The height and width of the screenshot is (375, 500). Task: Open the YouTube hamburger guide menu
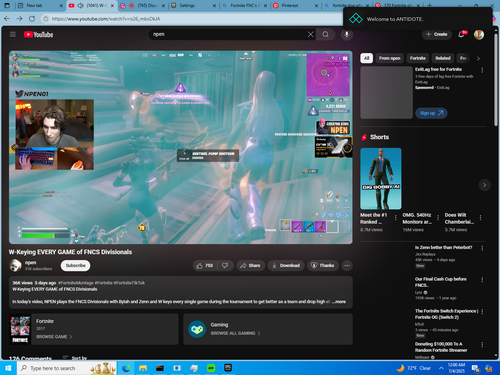click(x=13, y=34)
